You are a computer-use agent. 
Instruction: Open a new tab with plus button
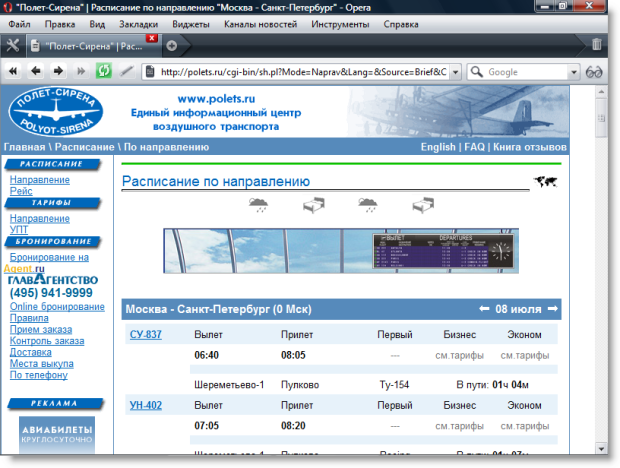point(172,46)
